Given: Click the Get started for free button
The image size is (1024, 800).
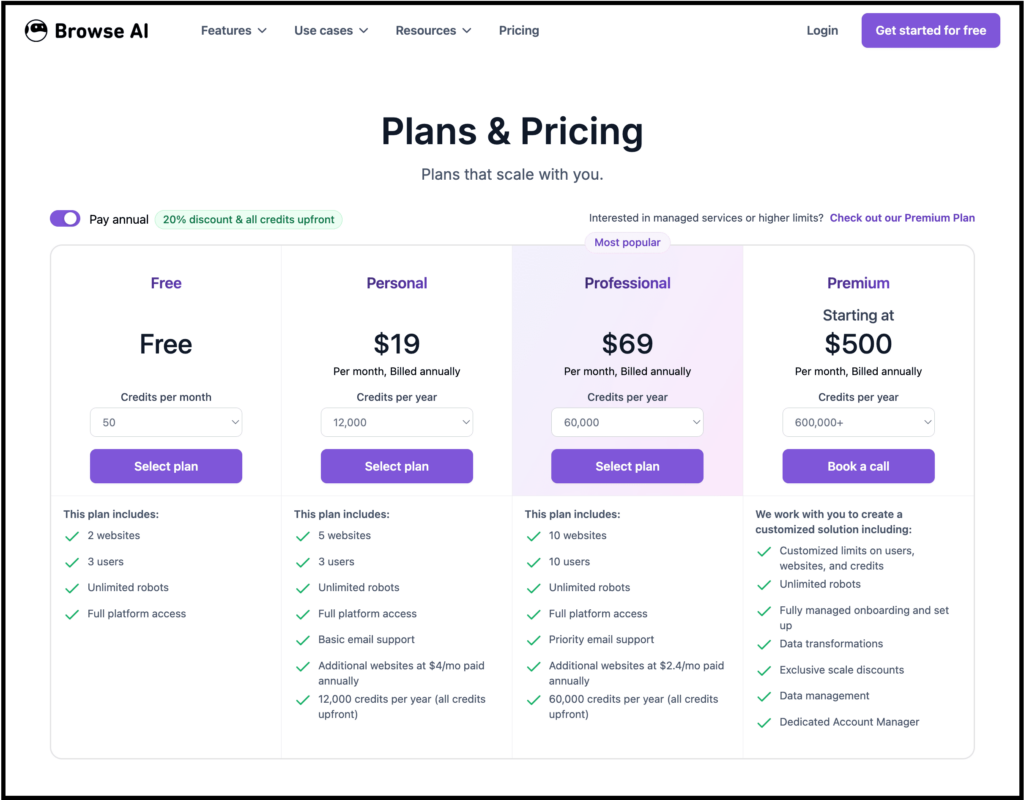Looking at the screenshot, I should (930, 30).
